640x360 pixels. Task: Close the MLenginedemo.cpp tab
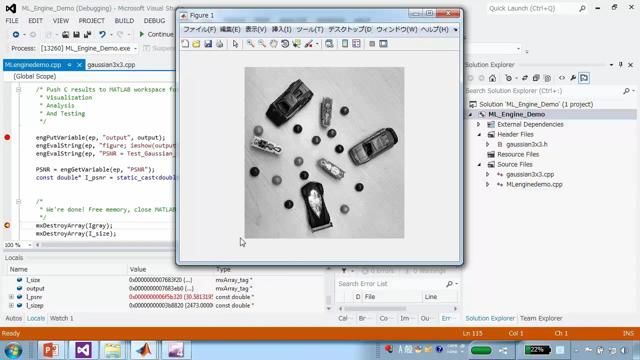click(80, 64)
